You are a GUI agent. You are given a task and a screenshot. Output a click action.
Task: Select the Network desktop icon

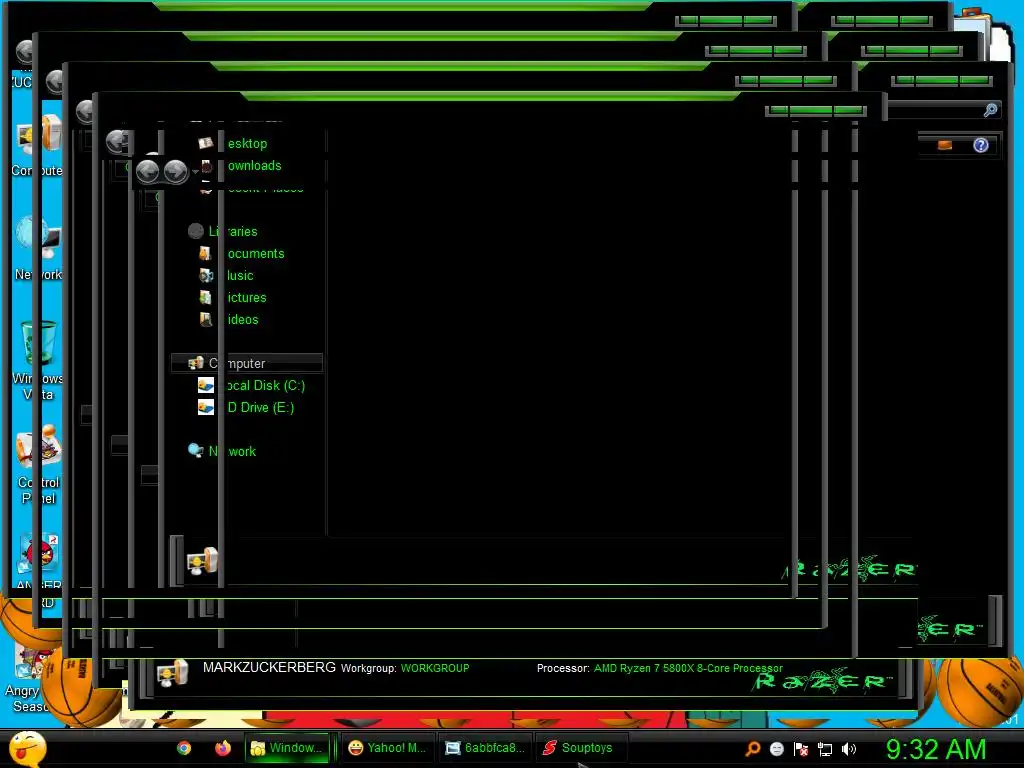tap(38, 248)
